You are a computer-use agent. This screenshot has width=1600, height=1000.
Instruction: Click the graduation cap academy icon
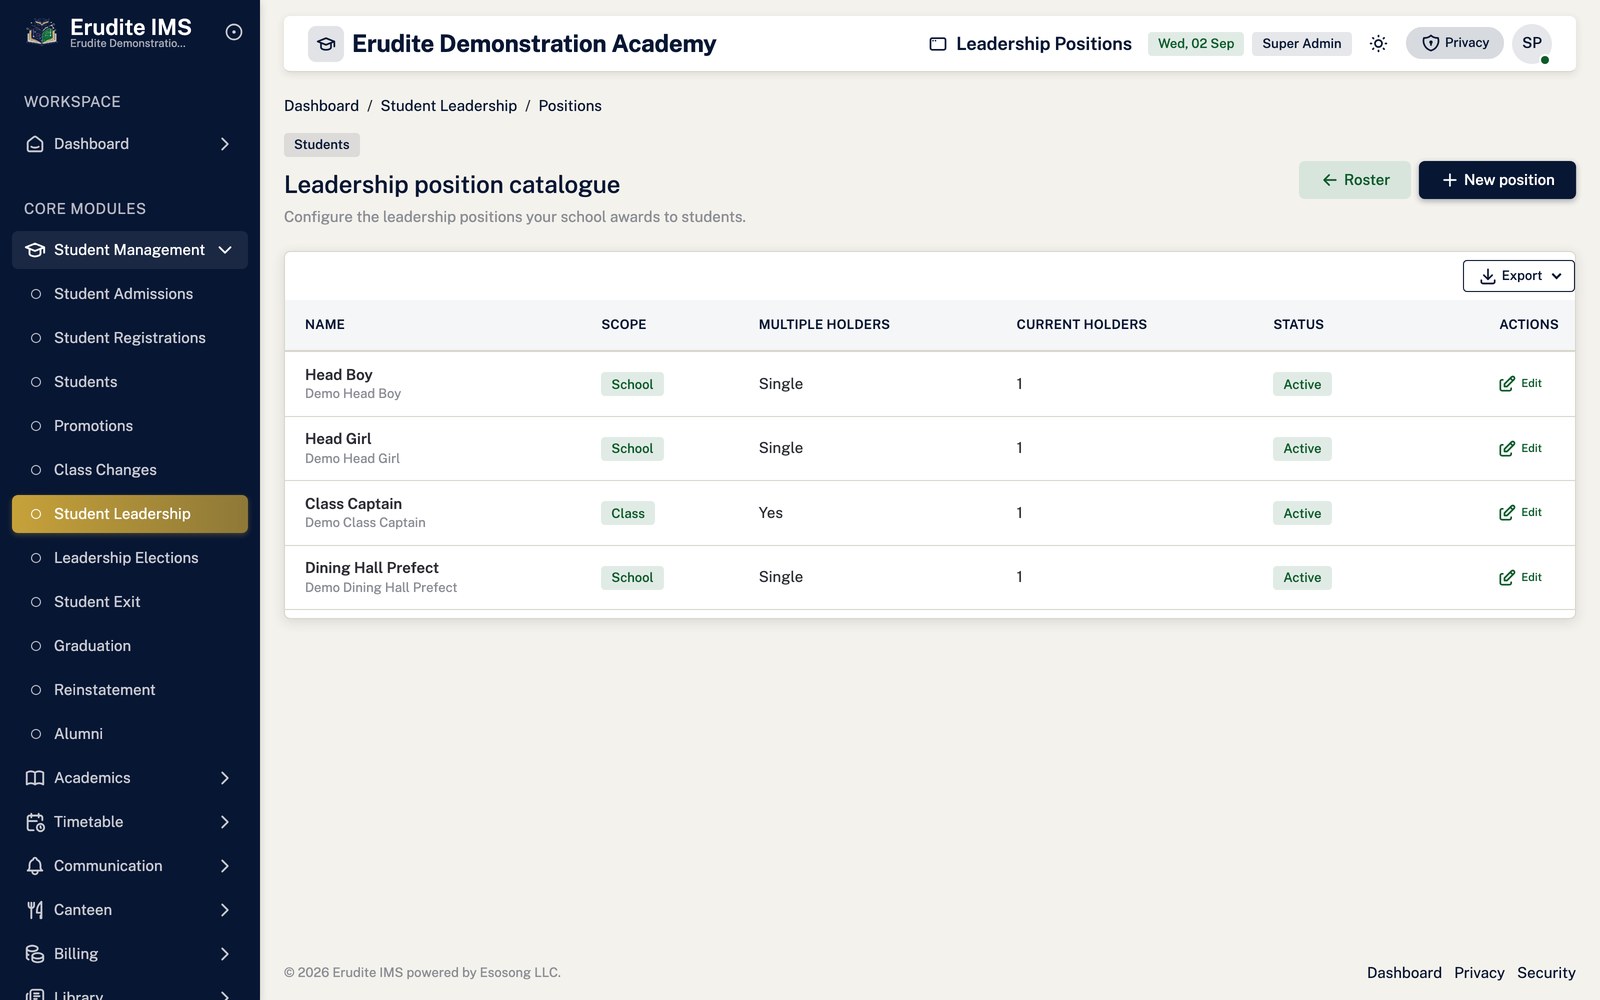pyautogui.click(x=326, y=44)
